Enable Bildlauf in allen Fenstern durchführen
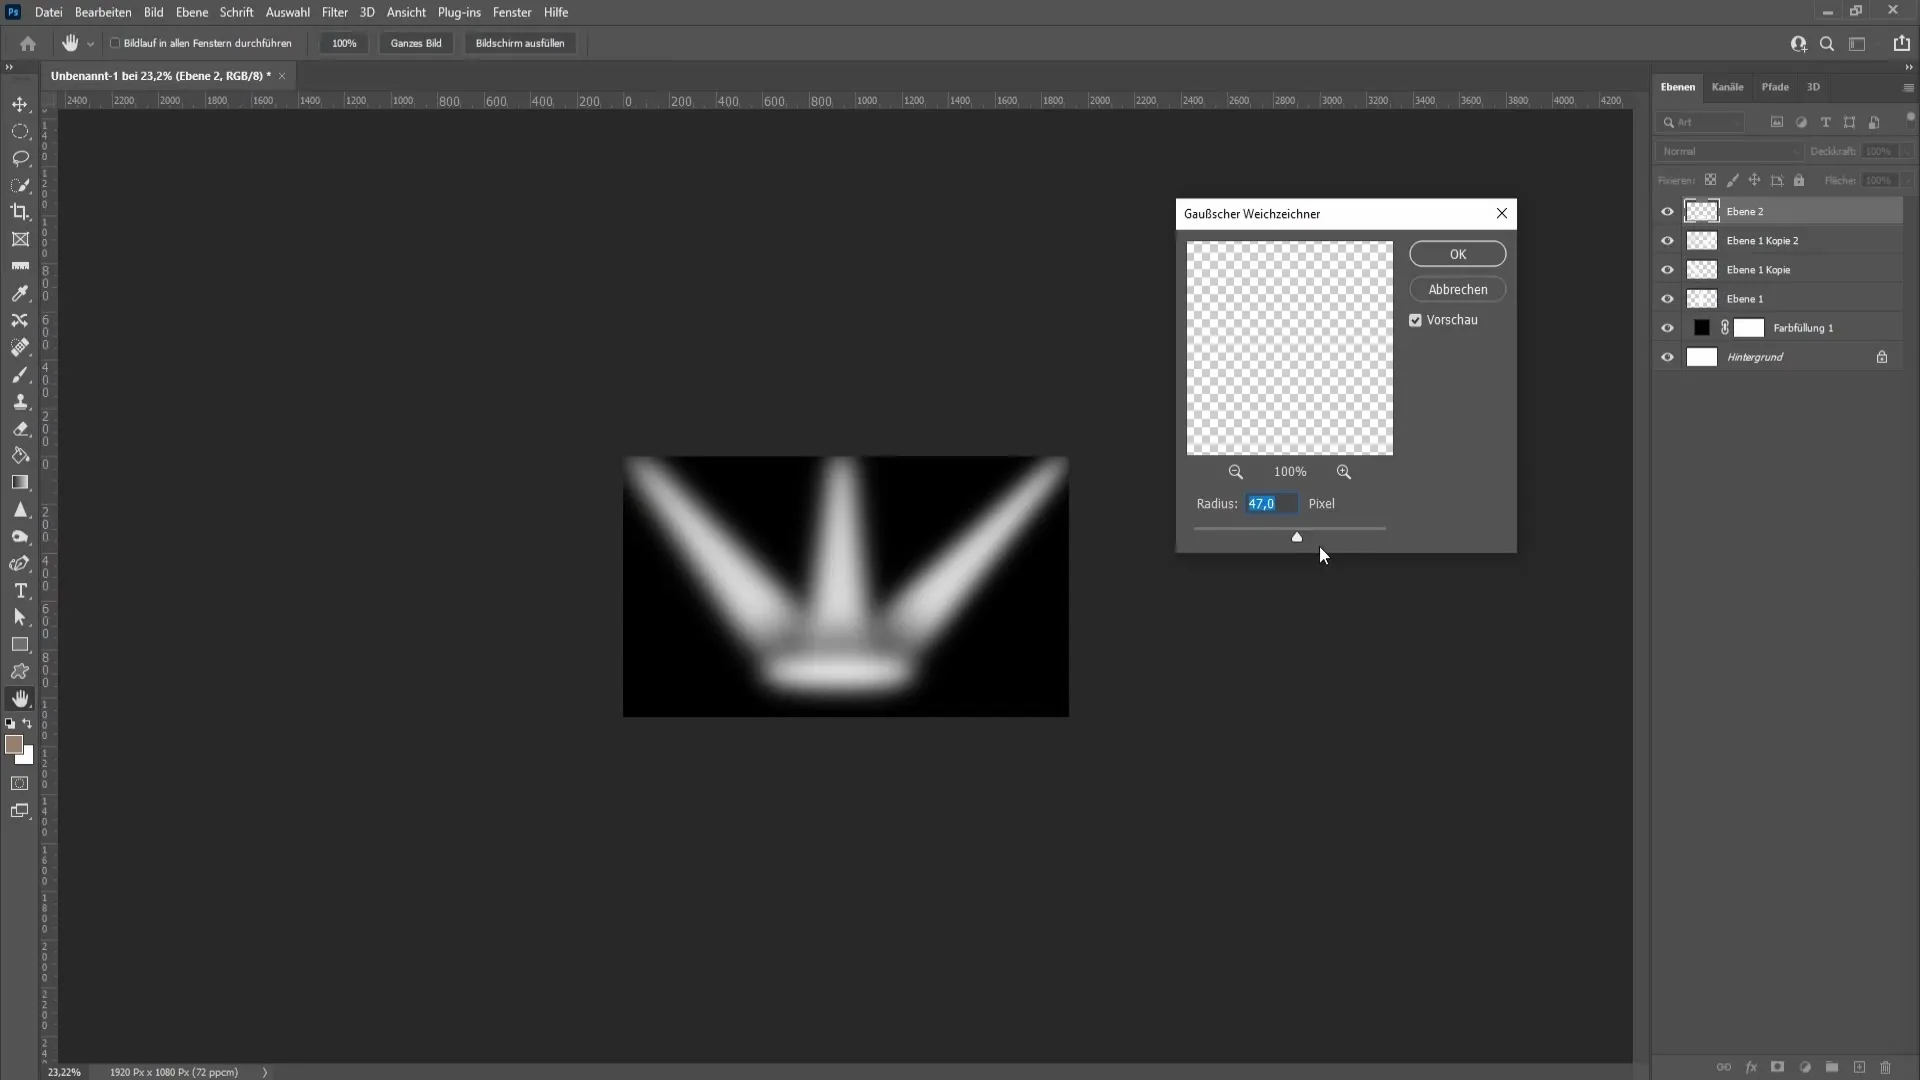 coord(115,43)
